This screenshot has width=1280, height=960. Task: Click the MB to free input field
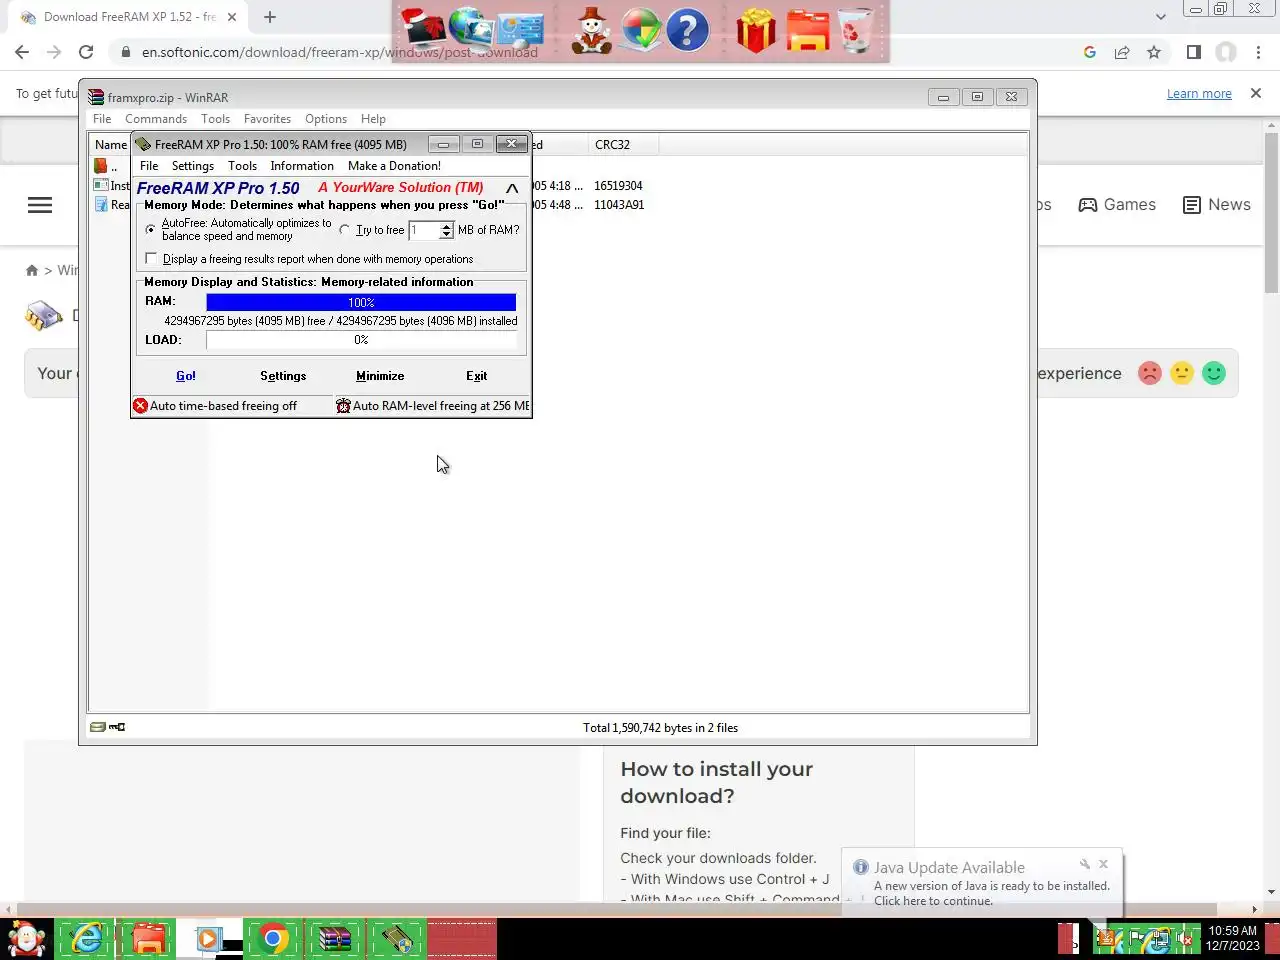[424, 230]
